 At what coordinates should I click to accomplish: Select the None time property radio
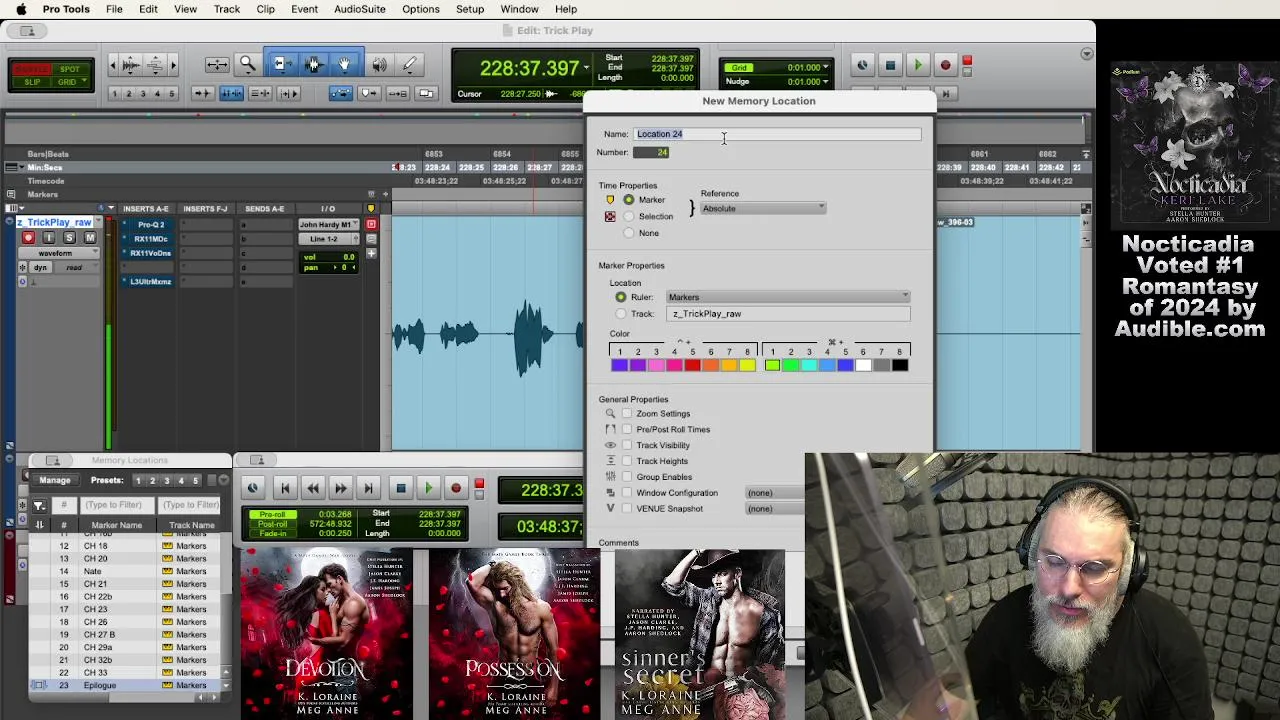[x=629, y=233]
